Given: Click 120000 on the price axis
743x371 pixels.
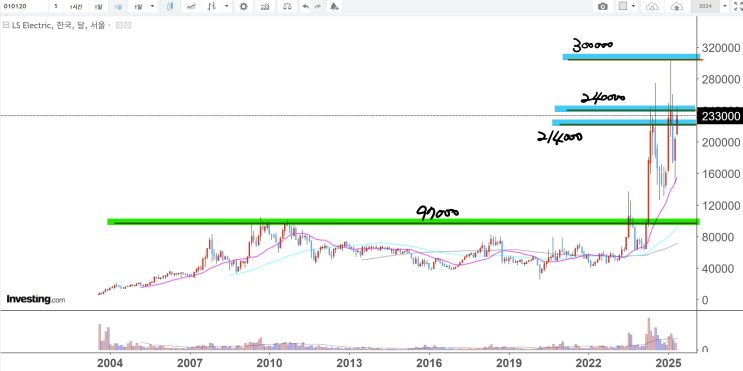Looking at the screenshot, I should [720, 206].
